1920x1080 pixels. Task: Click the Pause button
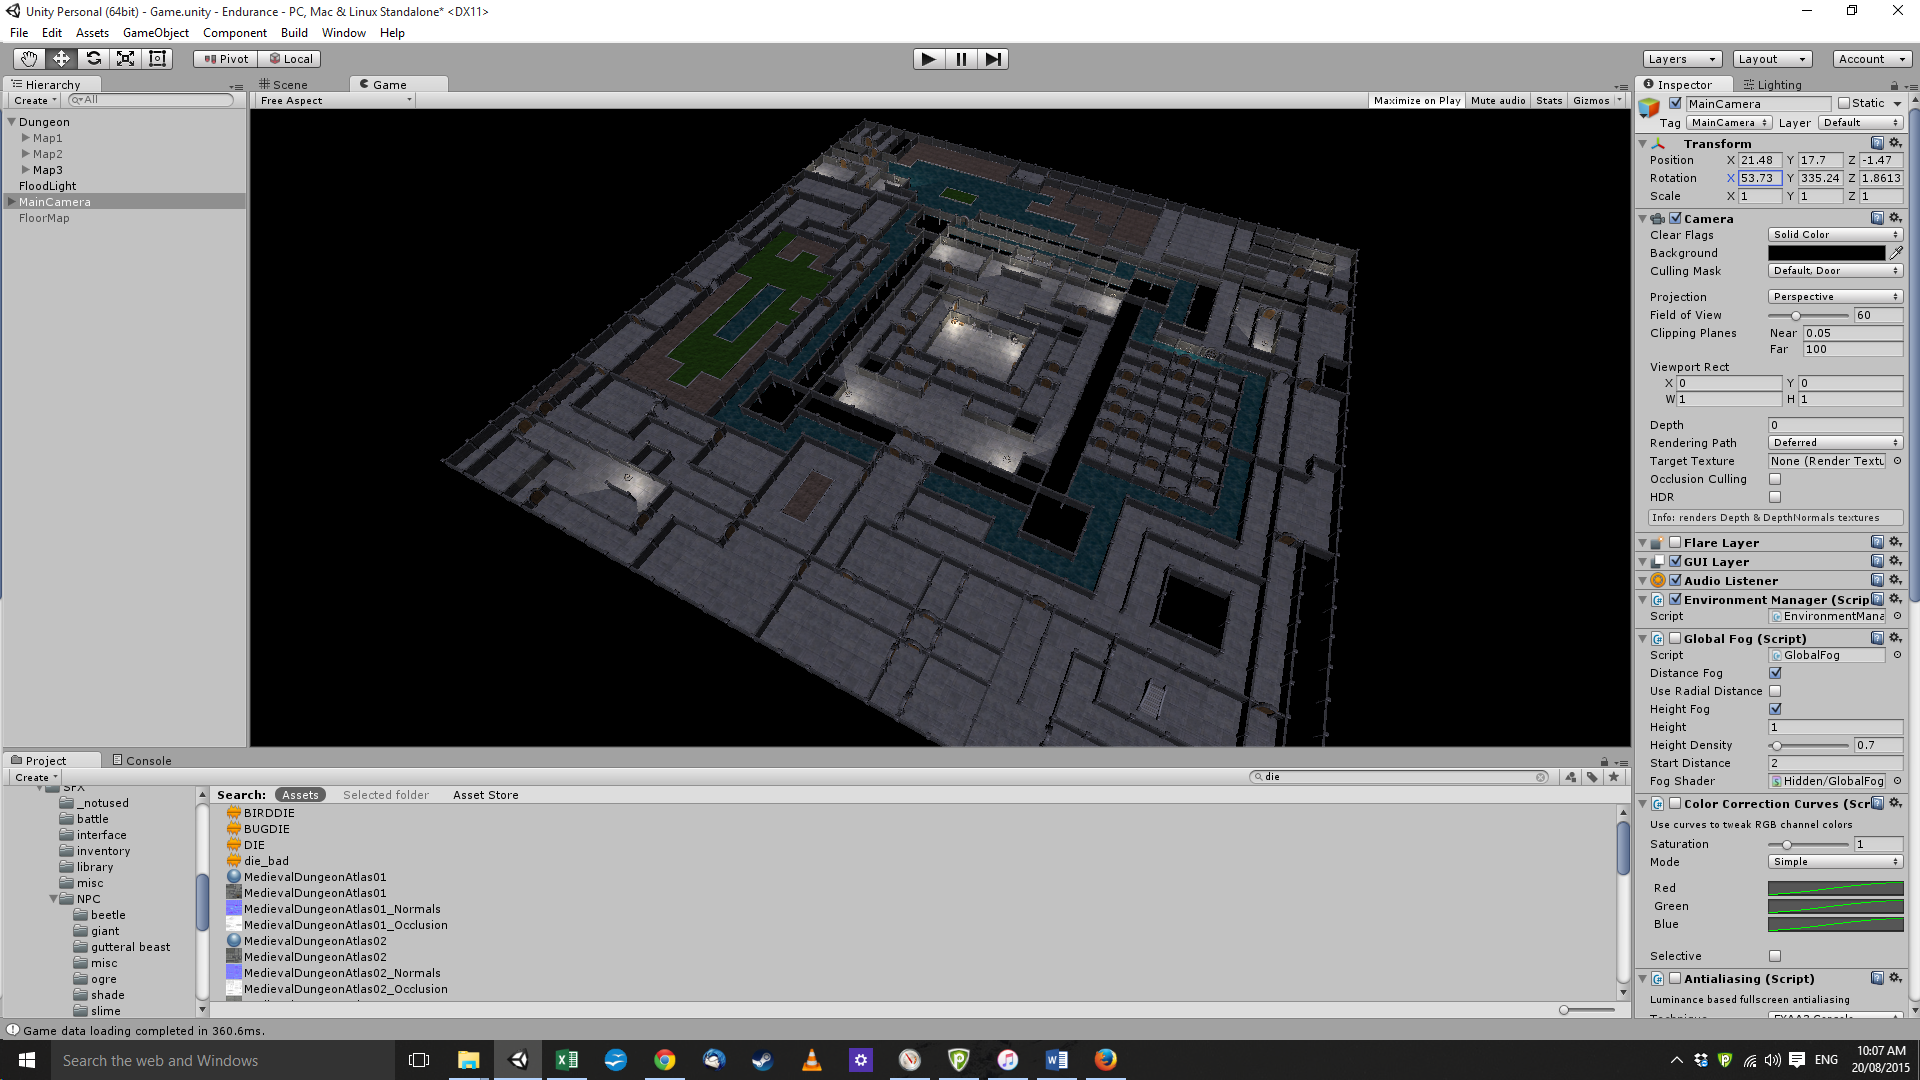click(x=960, y=59)
